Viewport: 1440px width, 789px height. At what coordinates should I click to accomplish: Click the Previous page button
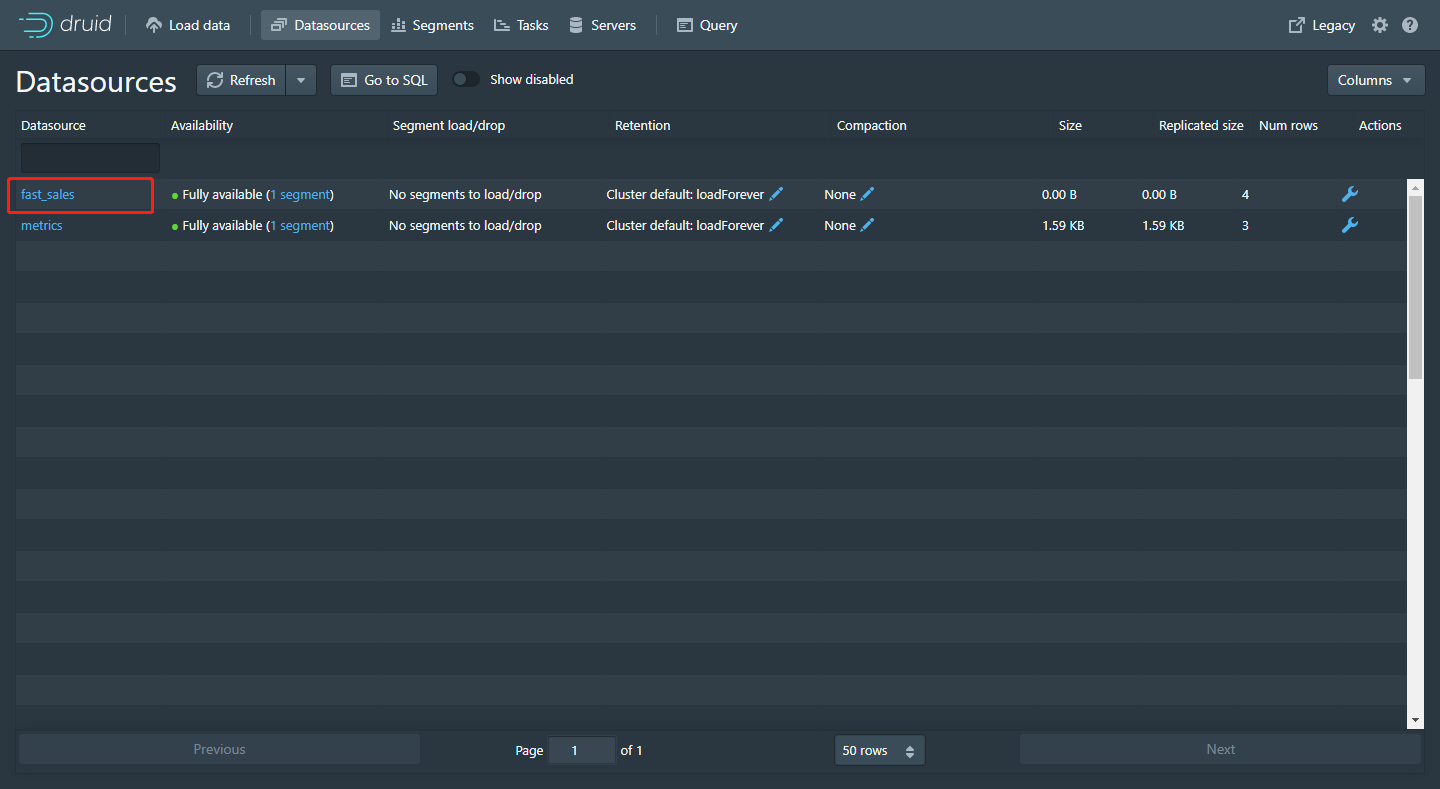coord(219,749)
